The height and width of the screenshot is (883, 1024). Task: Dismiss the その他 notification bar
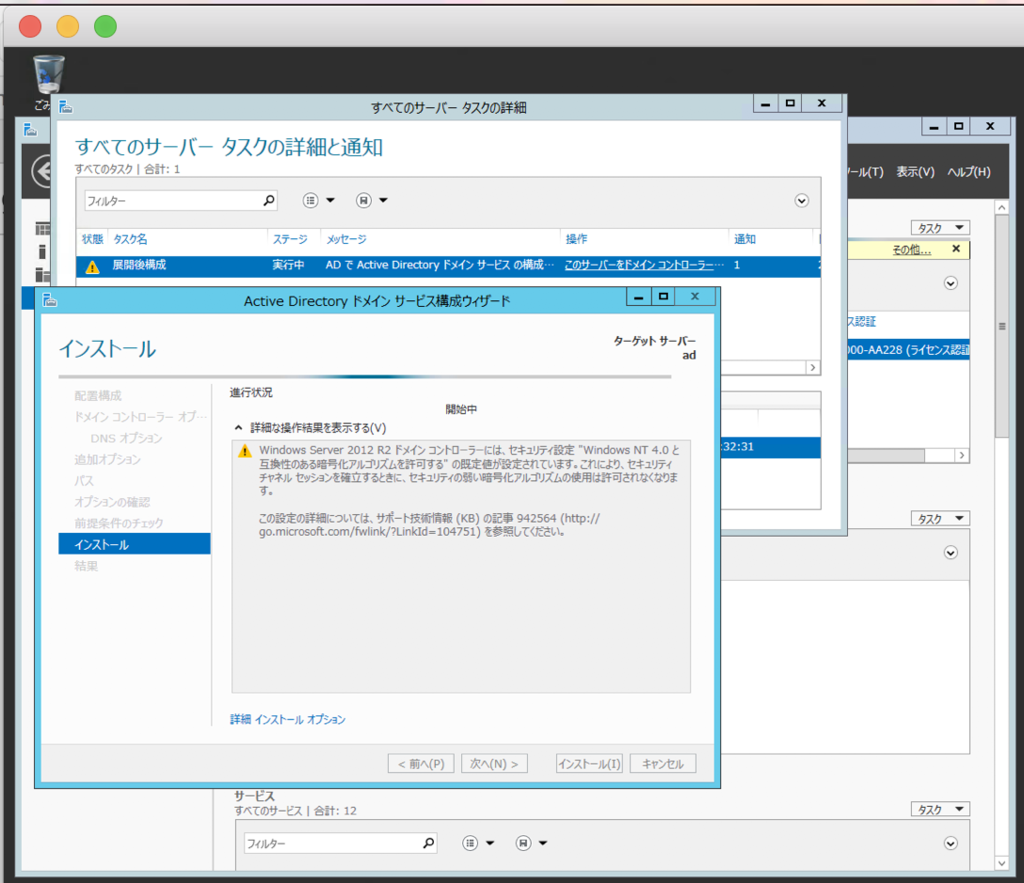tap(956, 249)
